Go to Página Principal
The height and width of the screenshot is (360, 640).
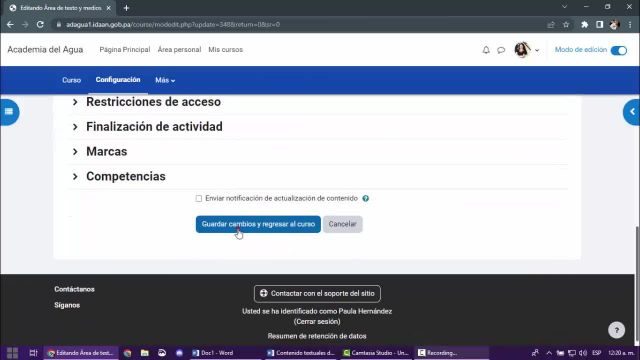click(125, 50)
